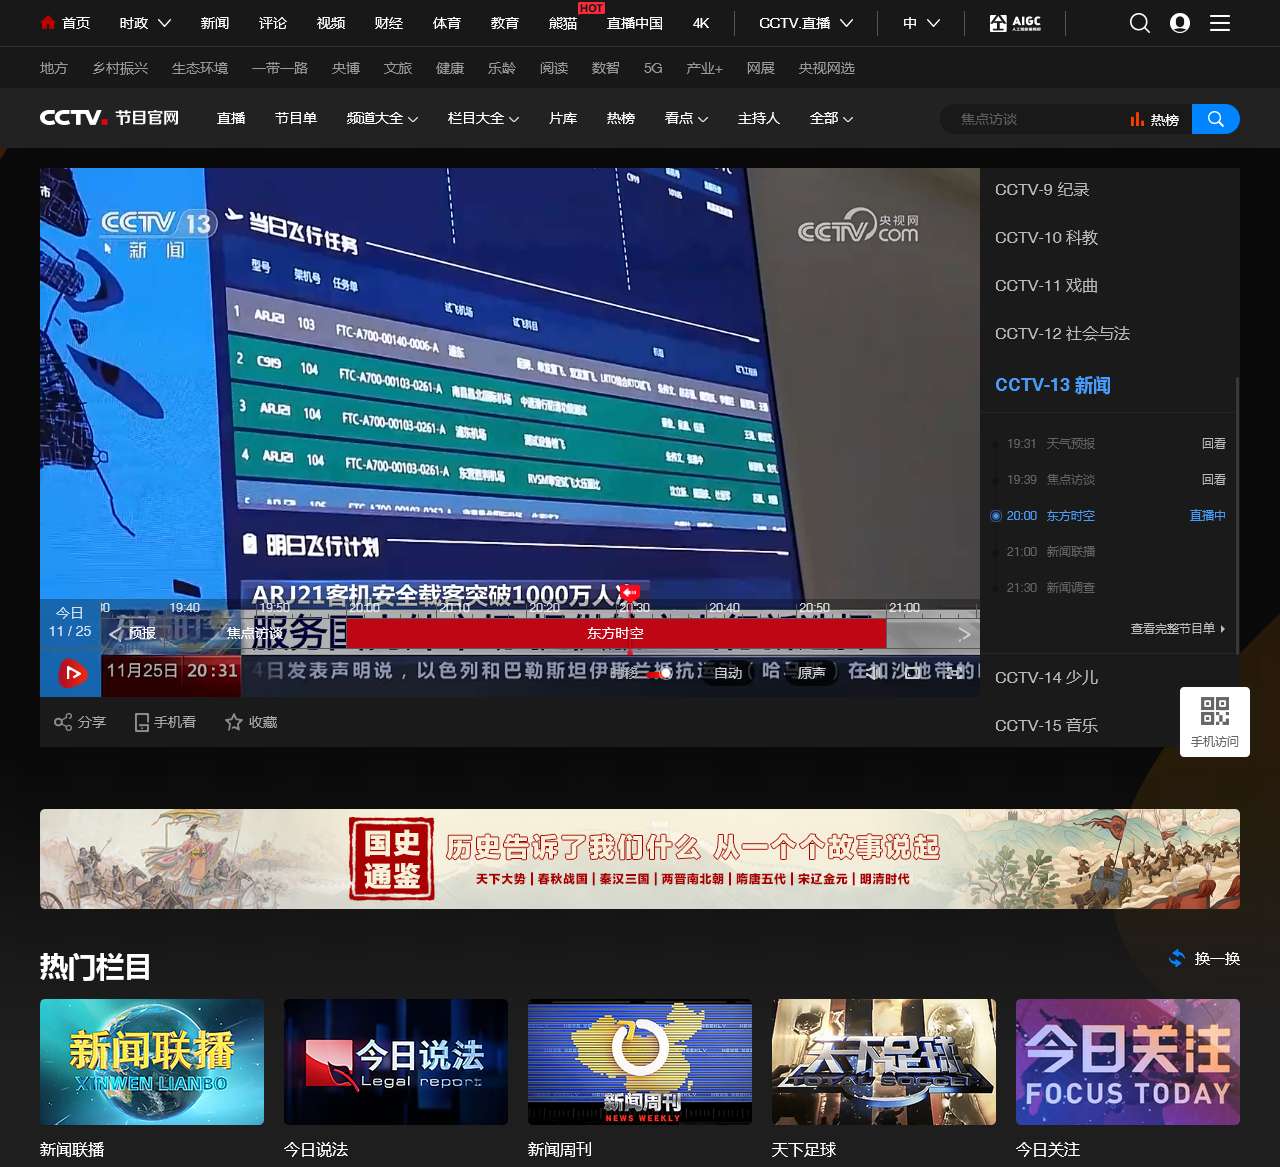This screenshot has height=1167, width=1280.
Task: Open the 国史通鉴 banner
Action: pos(640,859)
